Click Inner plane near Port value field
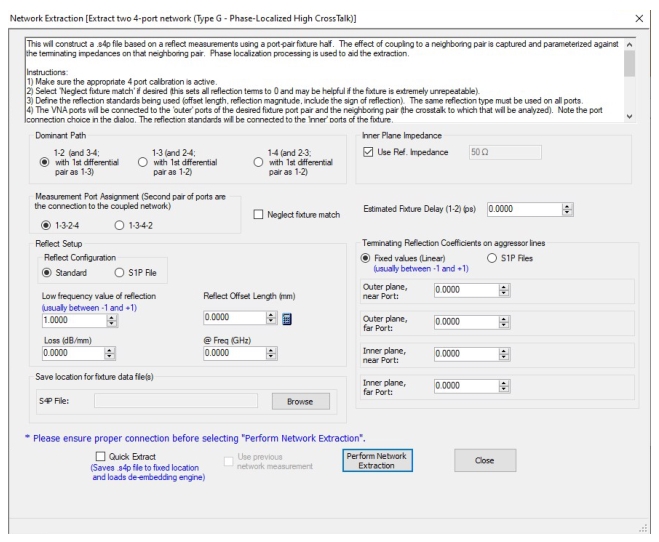This screenshot has height=542, width=659. tap(467, 354)
